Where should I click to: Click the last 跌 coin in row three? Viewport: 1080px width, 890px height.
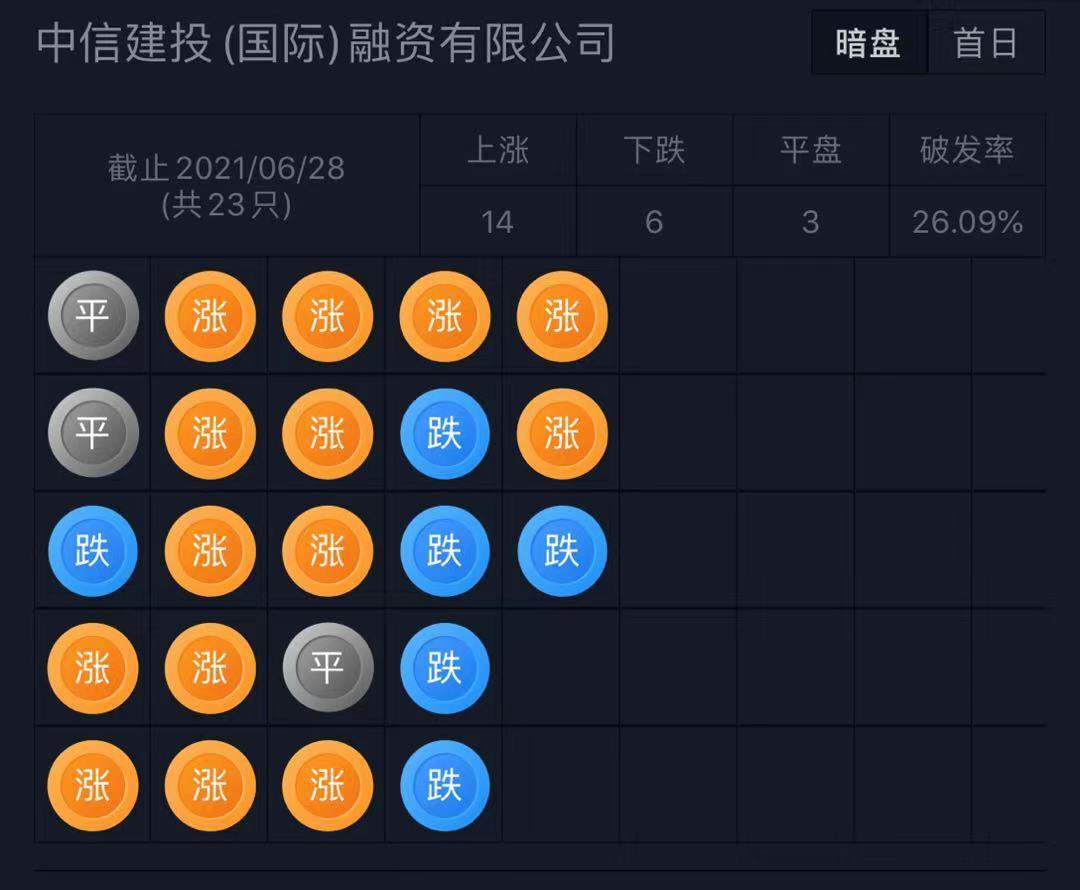pos(560,550)
